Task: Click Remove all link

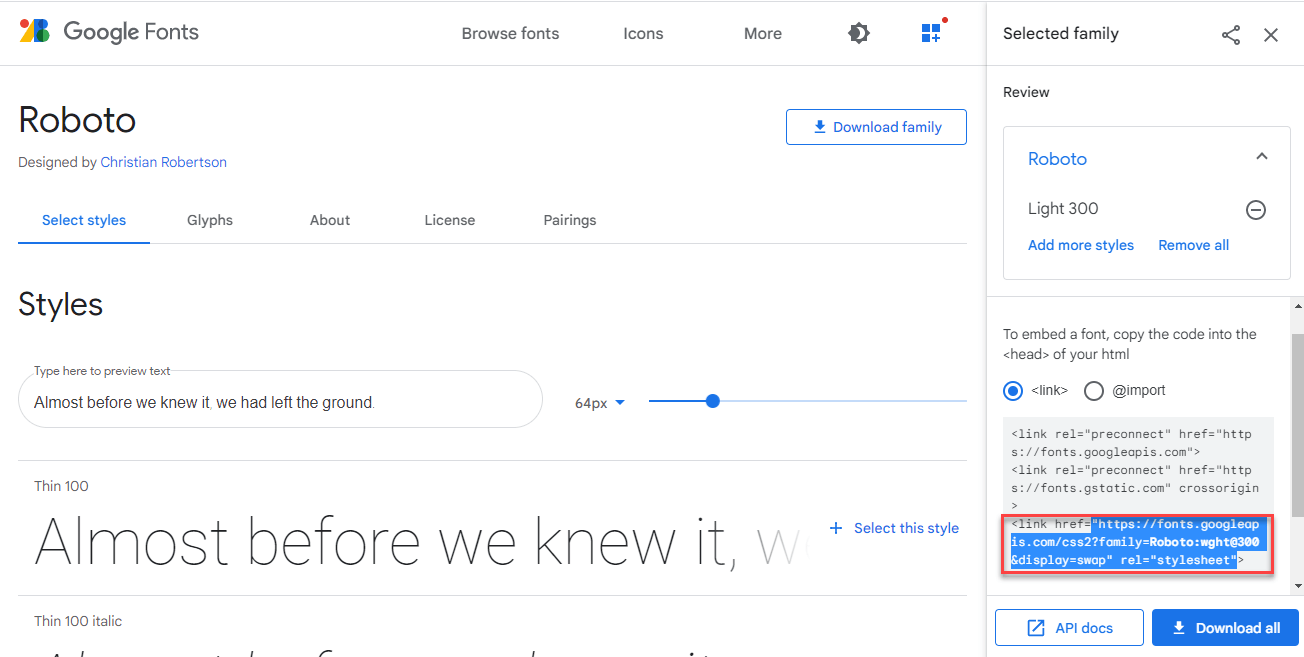Action: [x=1194, y=245]
